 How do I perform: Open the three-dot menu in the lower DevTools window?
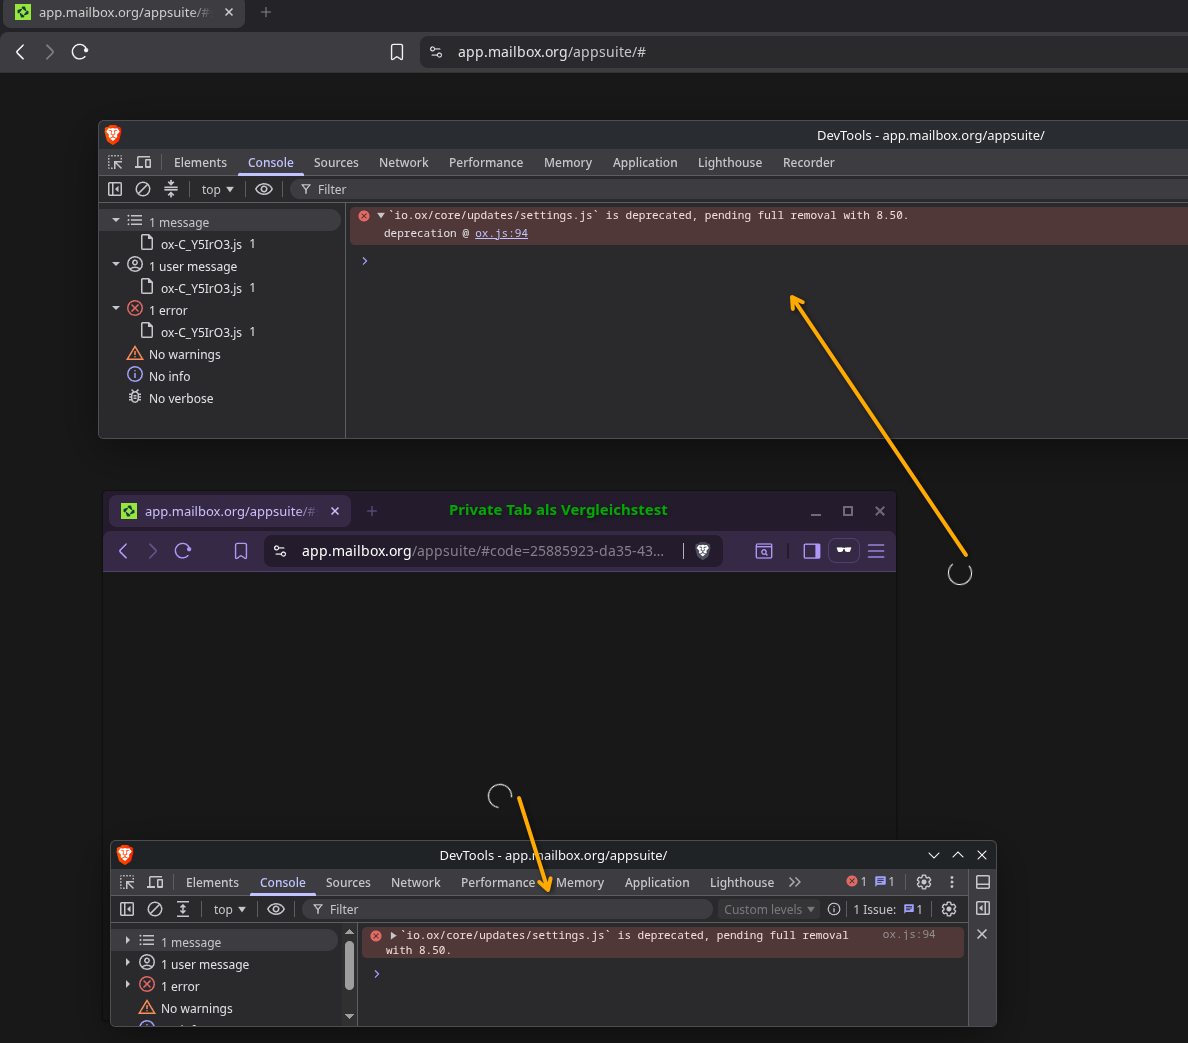point(952,882)
